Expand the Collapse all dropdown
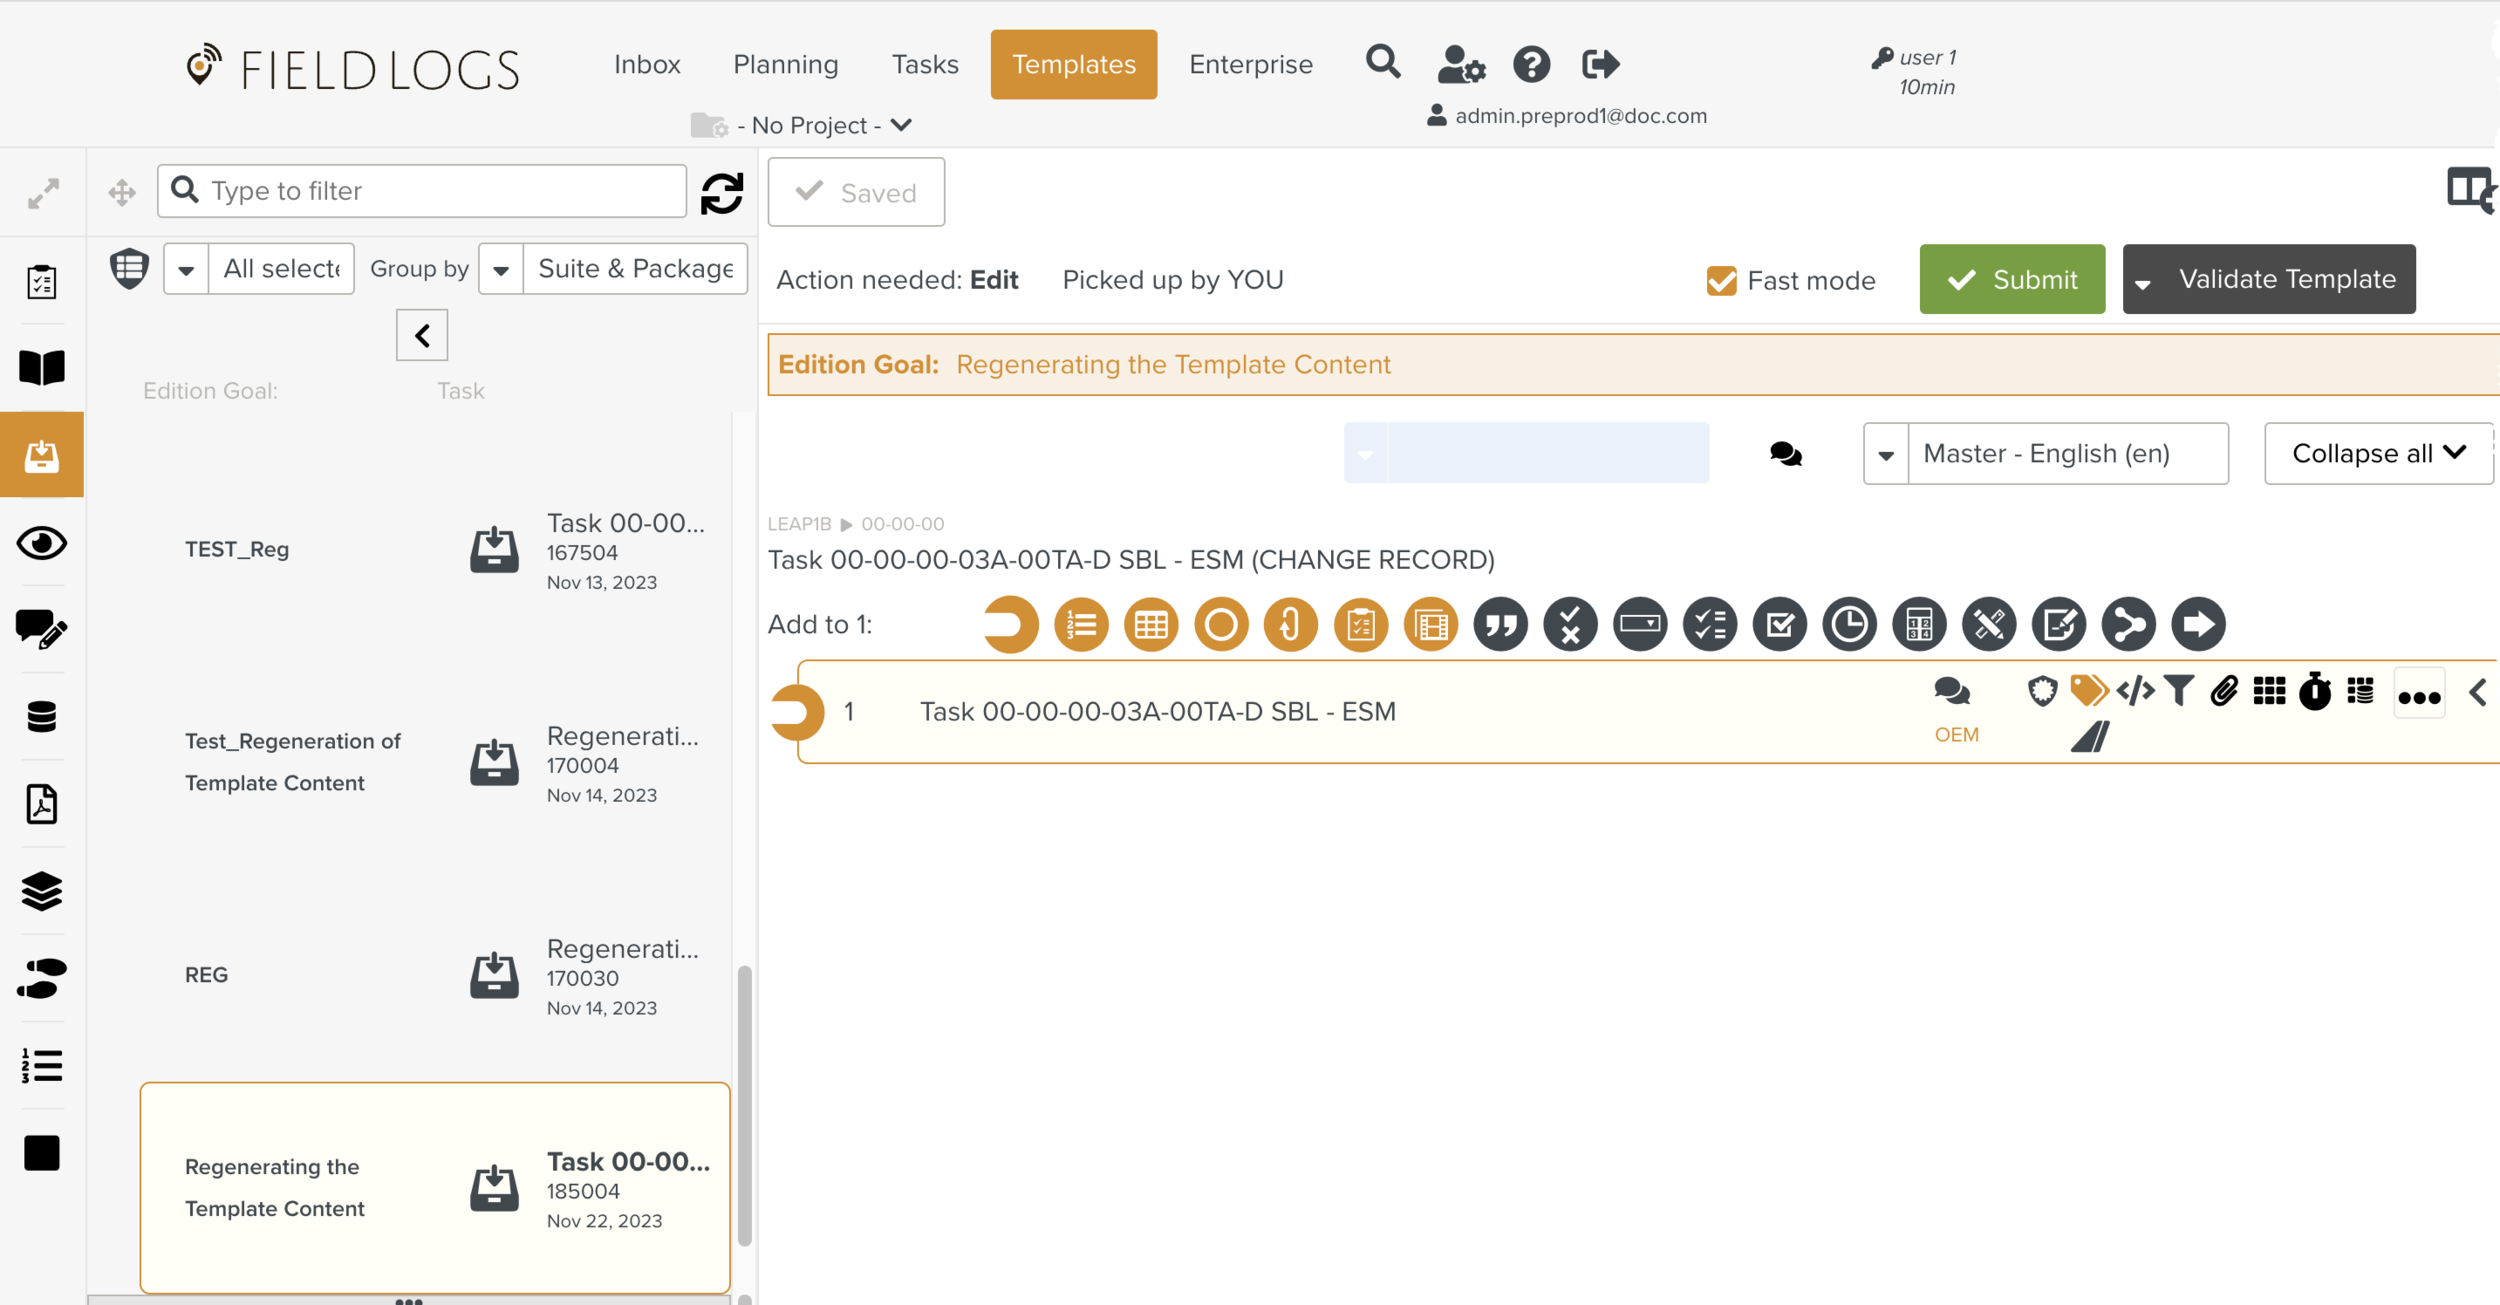 [2377, 454]
